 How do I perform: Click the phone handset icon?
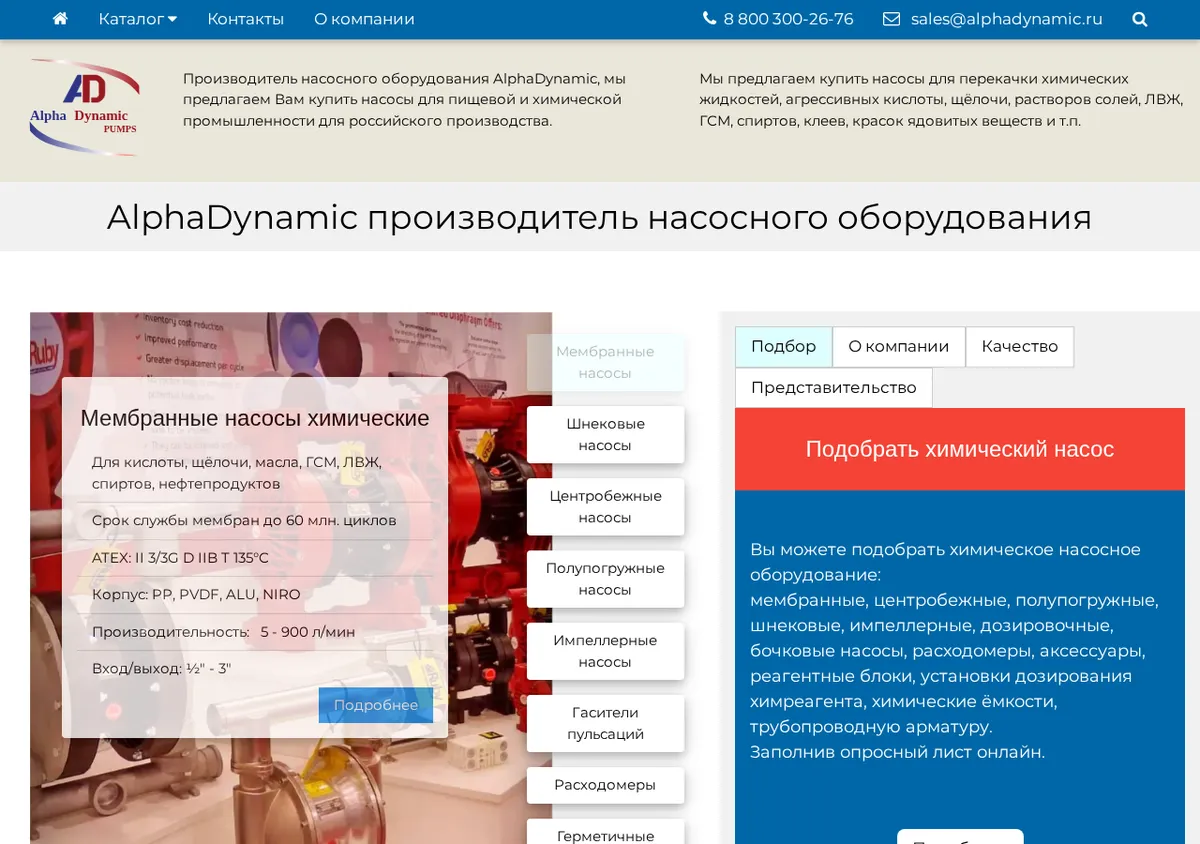710,19
